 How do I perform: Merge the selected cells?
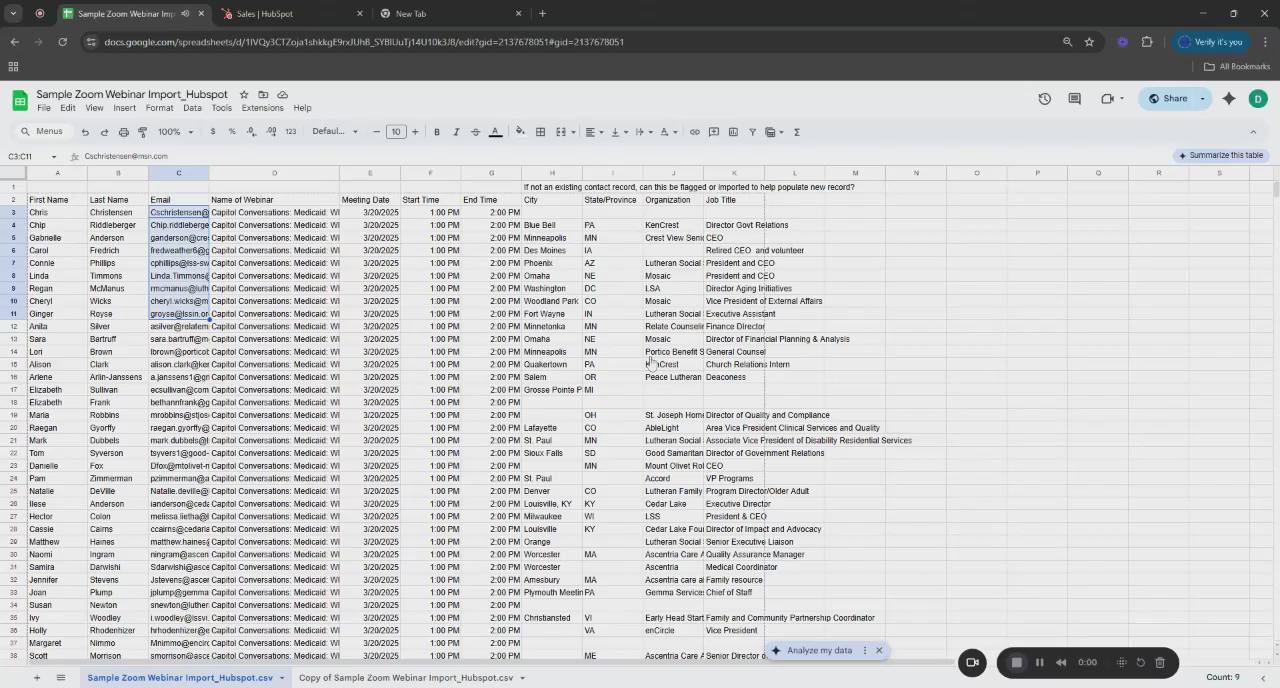point(560,132)
